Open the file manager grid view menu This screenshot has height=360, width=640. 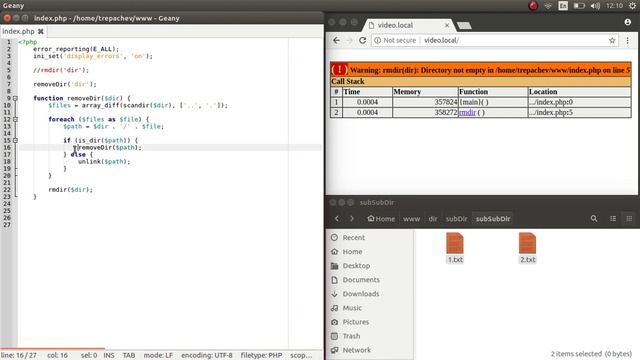point(629,218)
